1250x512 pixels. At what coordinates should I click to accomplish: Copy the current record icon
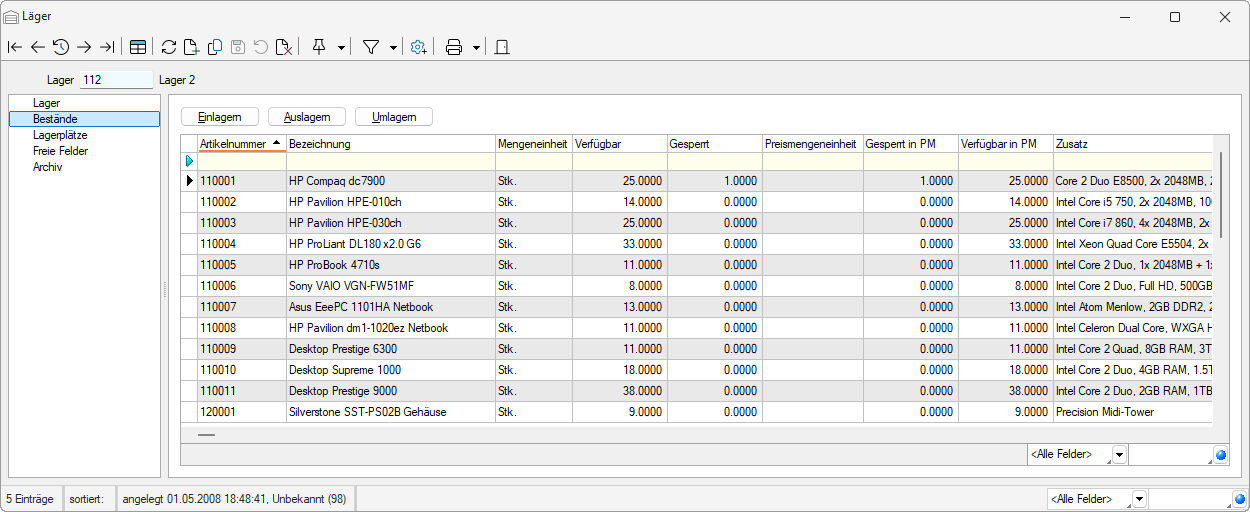click(x=215, y=47)
